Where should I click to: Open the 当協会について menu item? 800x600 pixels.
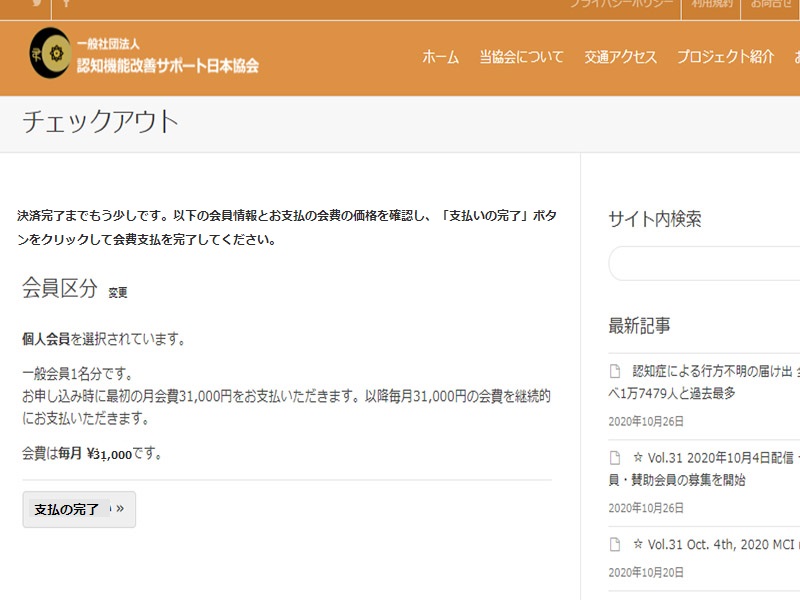coord(521,57)
